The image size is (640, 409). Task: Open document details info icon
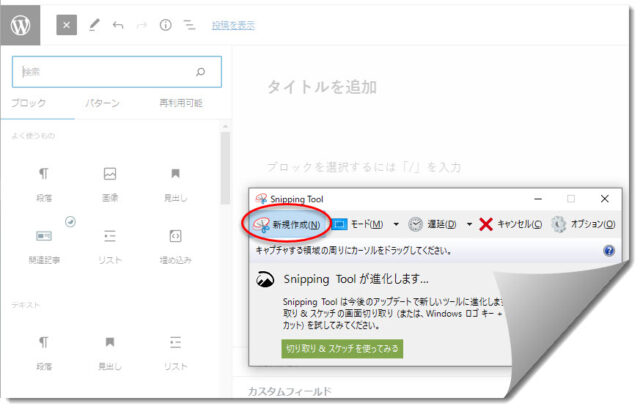click(x=165, y=25)
